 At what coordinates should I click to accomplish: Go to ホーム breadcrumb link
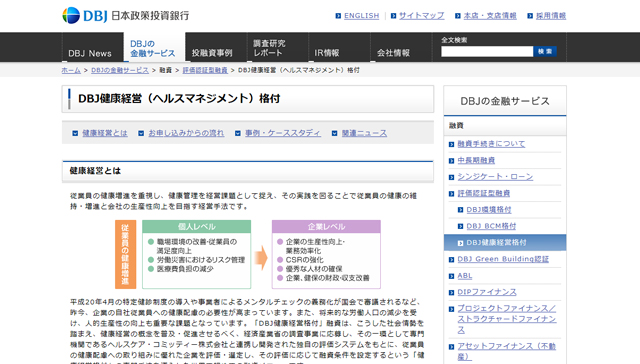pos(71,70)
